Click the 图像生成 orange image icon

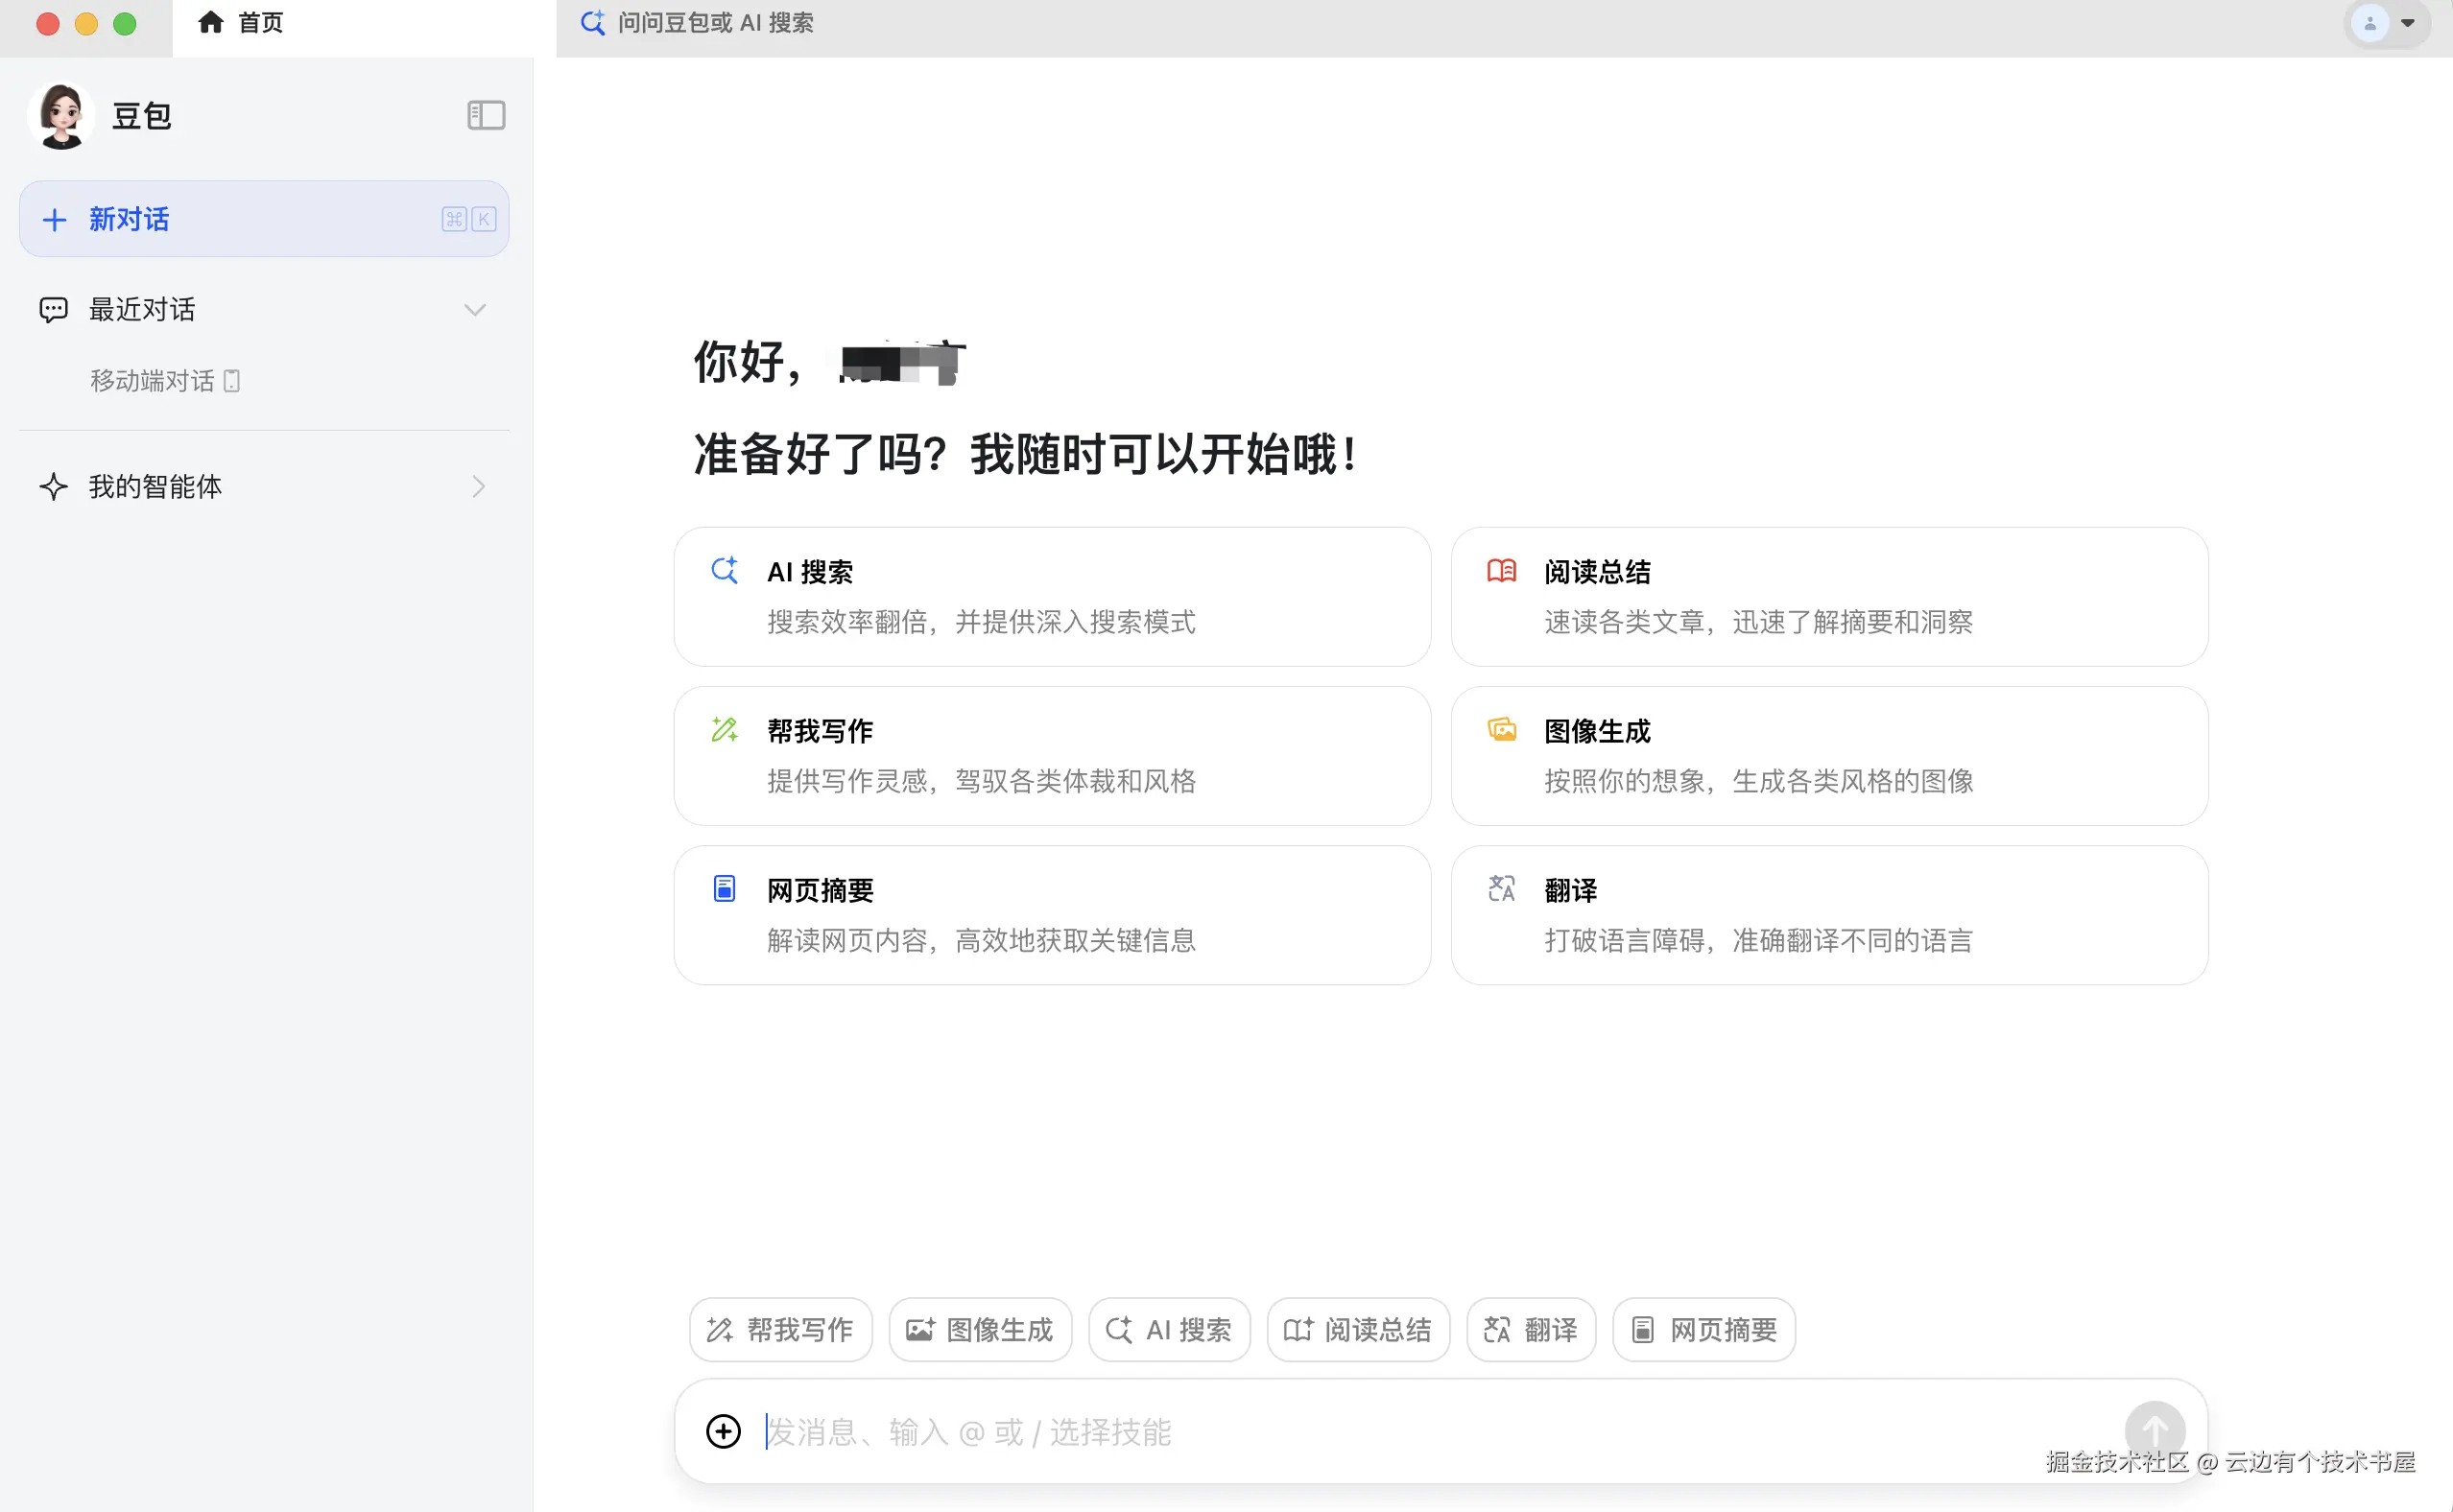(x=1501, y=729)
